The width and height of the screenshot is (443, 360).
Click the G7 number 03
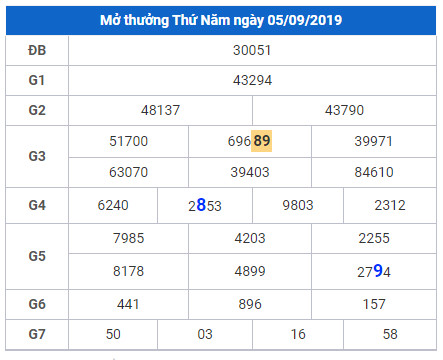[205, 334]
